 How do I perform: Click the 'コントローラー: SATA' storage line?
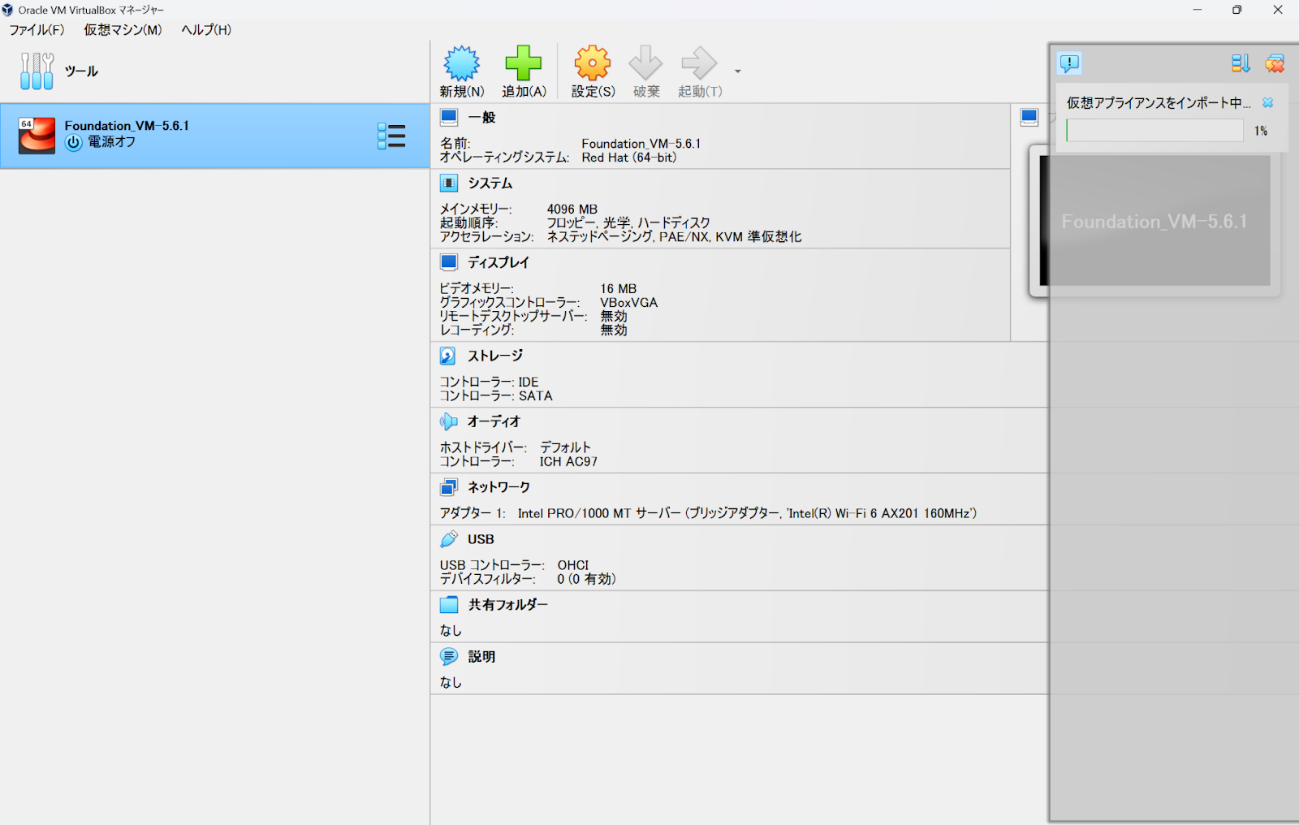coord(496,396)
